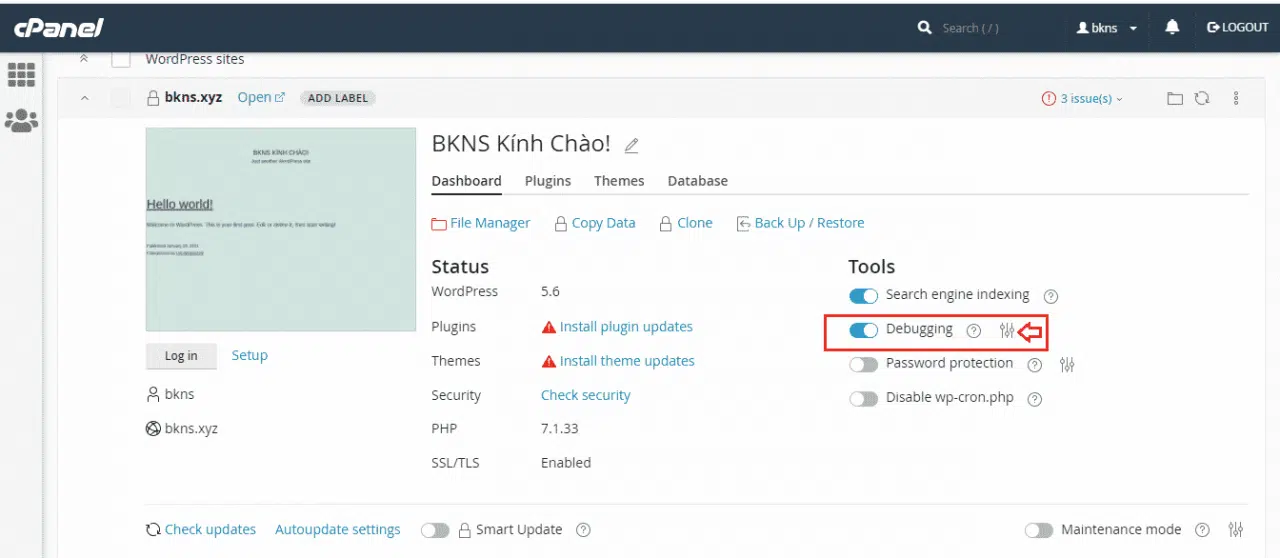Click Install plugin updates link
1280x558 pixels.
(x=625, y=327)
